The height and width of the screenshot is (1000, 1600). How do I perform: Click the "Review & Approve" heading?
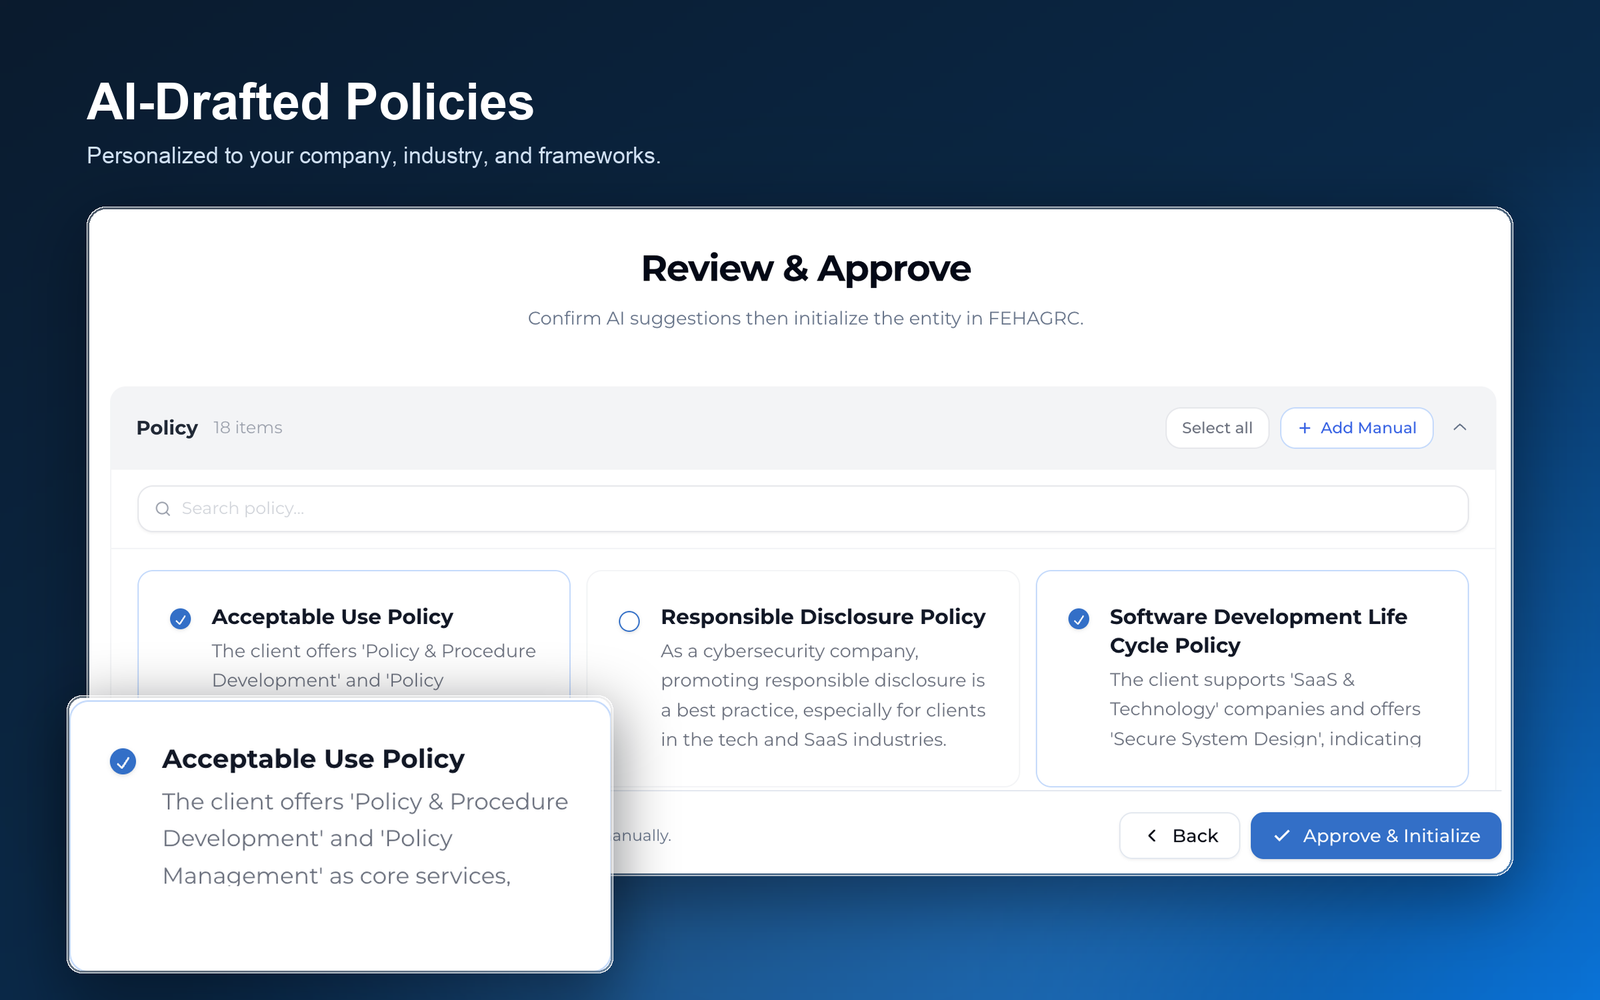point(806,268)
